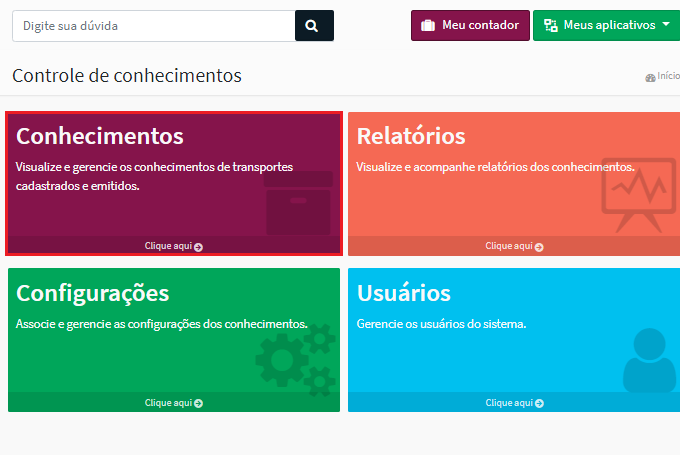Image resolution: width=680 pixels, height=455 pixels.
Task: Click the arrow icon in Relatórios footer
Action: coord(539,247)
